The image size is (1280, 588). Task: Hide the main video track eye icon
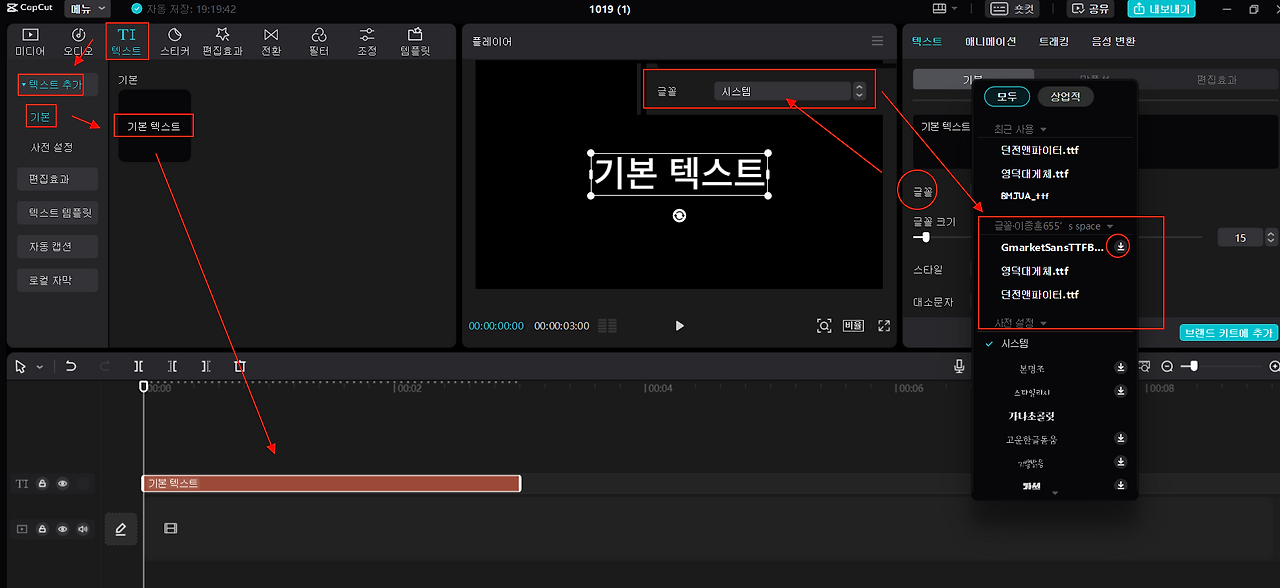pyautogui.click(x=63, y=528)
